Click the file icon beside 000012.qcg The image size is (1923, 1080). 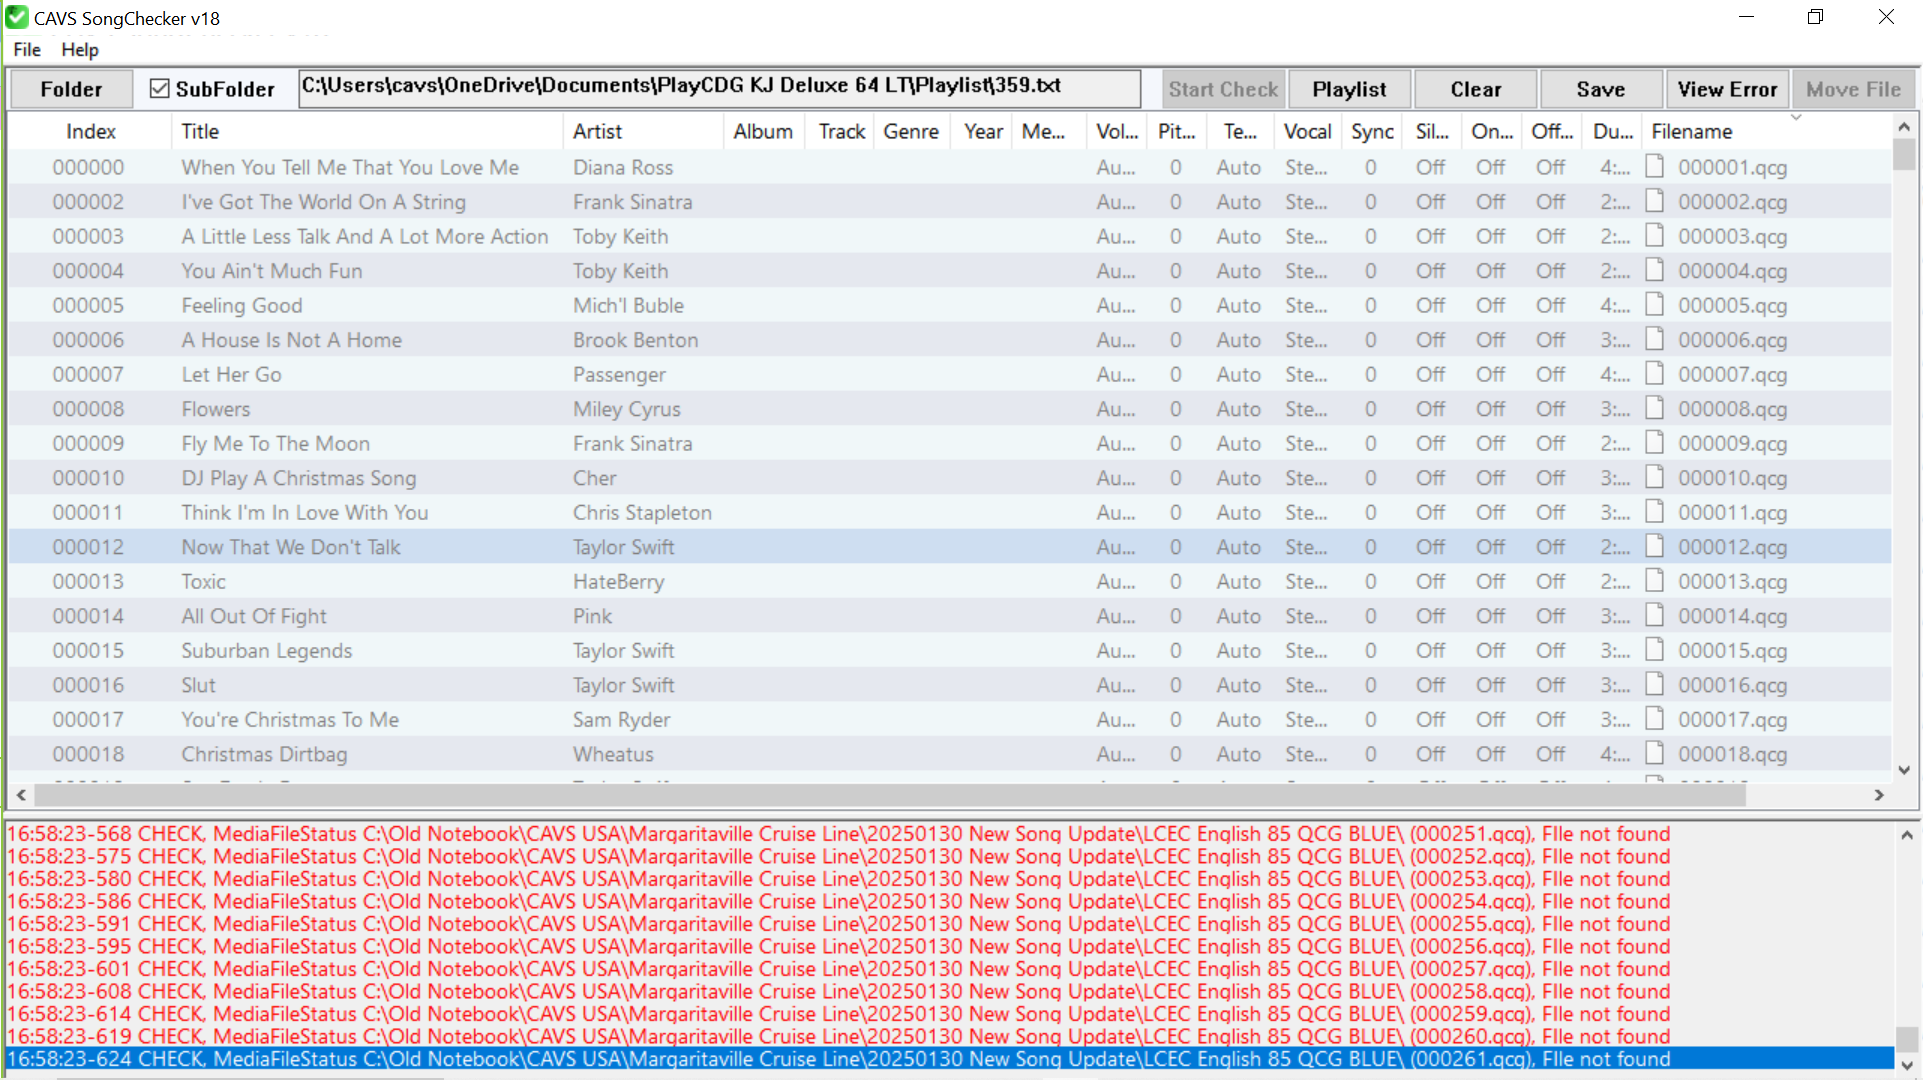click(x=1655, y=547)
